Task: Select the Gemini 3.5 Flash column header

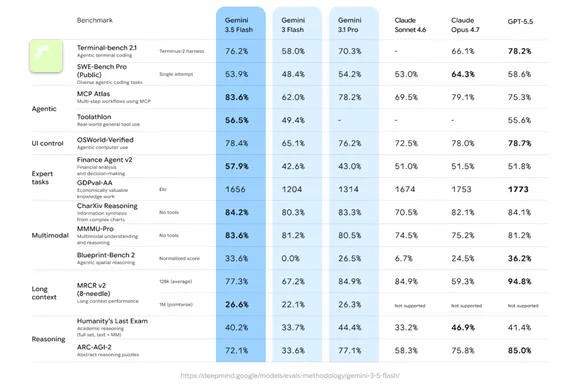Action: (x=239, y=25)
